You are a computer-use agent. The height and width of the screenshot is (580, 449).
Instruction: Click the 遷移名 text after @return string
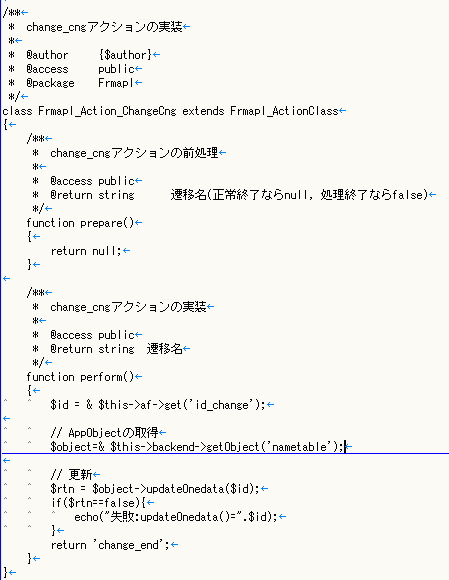click(x=164, y=349)
